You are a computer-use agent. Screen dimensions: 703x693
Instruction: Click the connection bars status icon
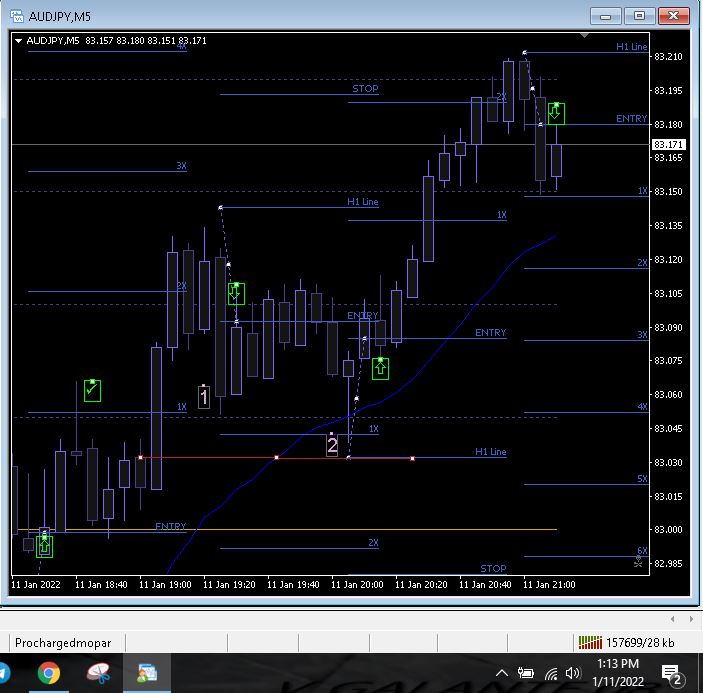(590, 642)
